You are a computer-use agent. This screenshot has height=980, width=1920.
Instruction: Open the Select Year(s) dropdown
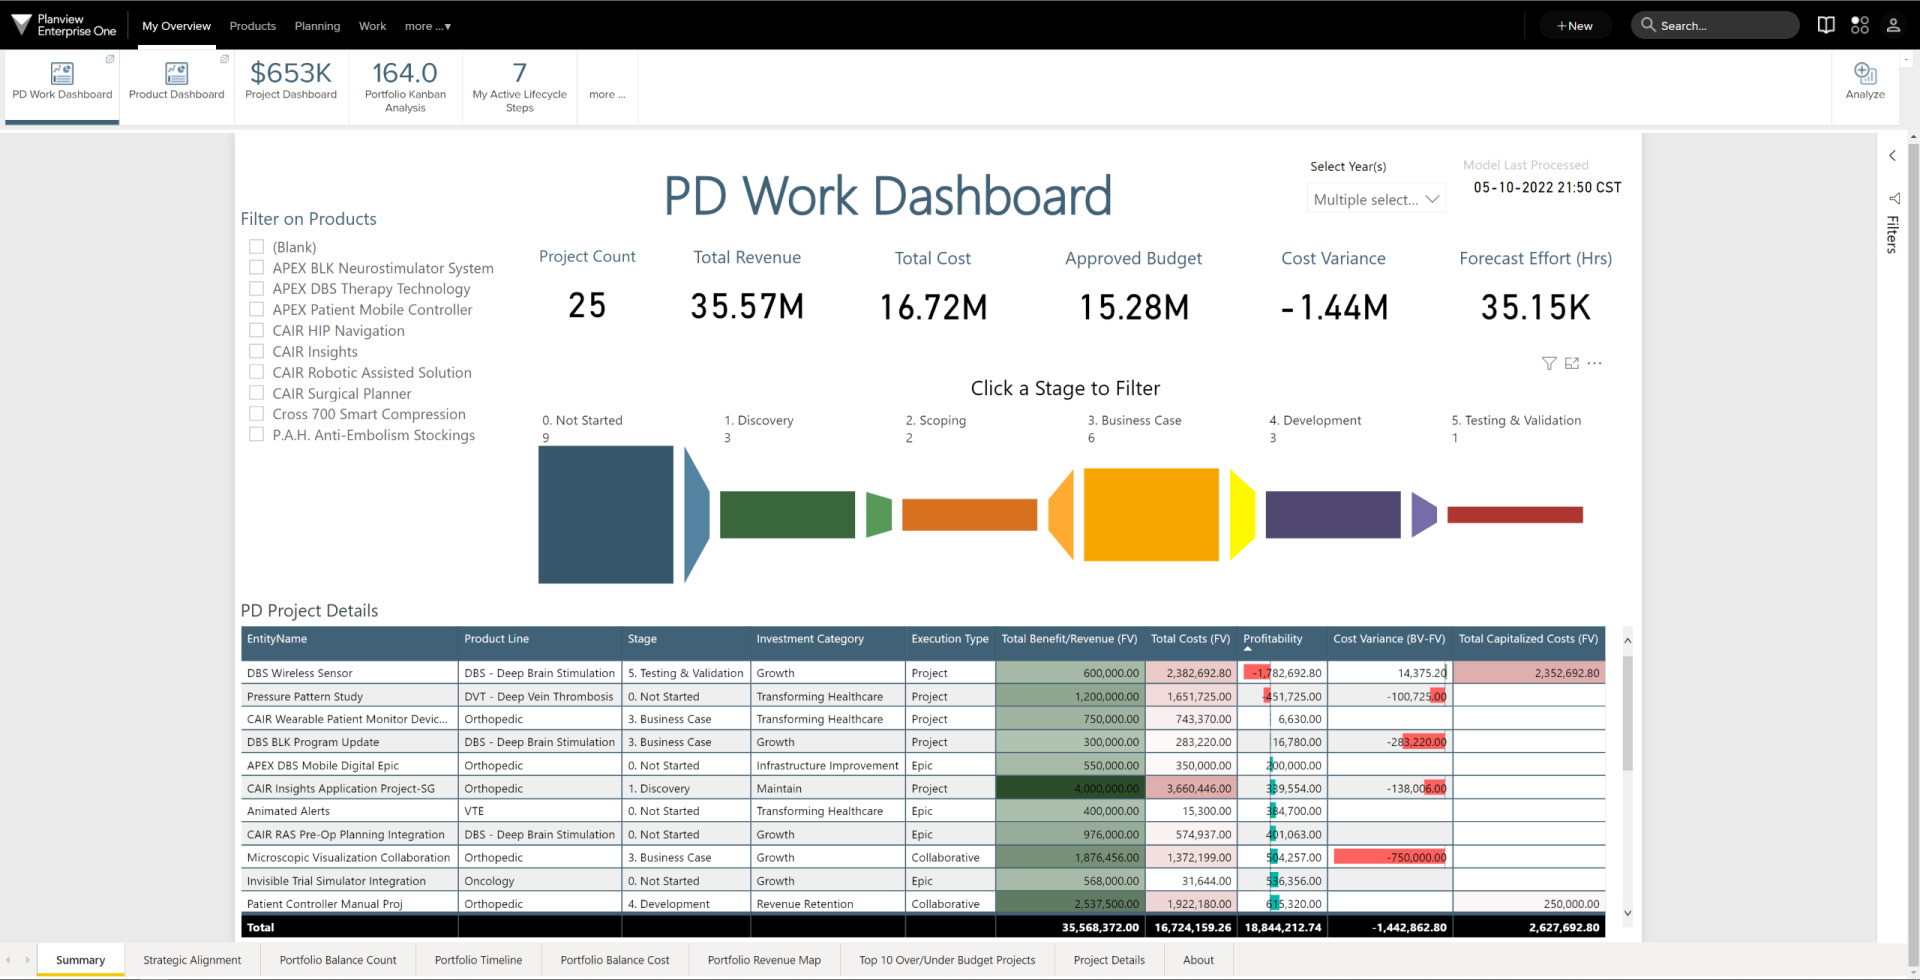coord(1376,199)
